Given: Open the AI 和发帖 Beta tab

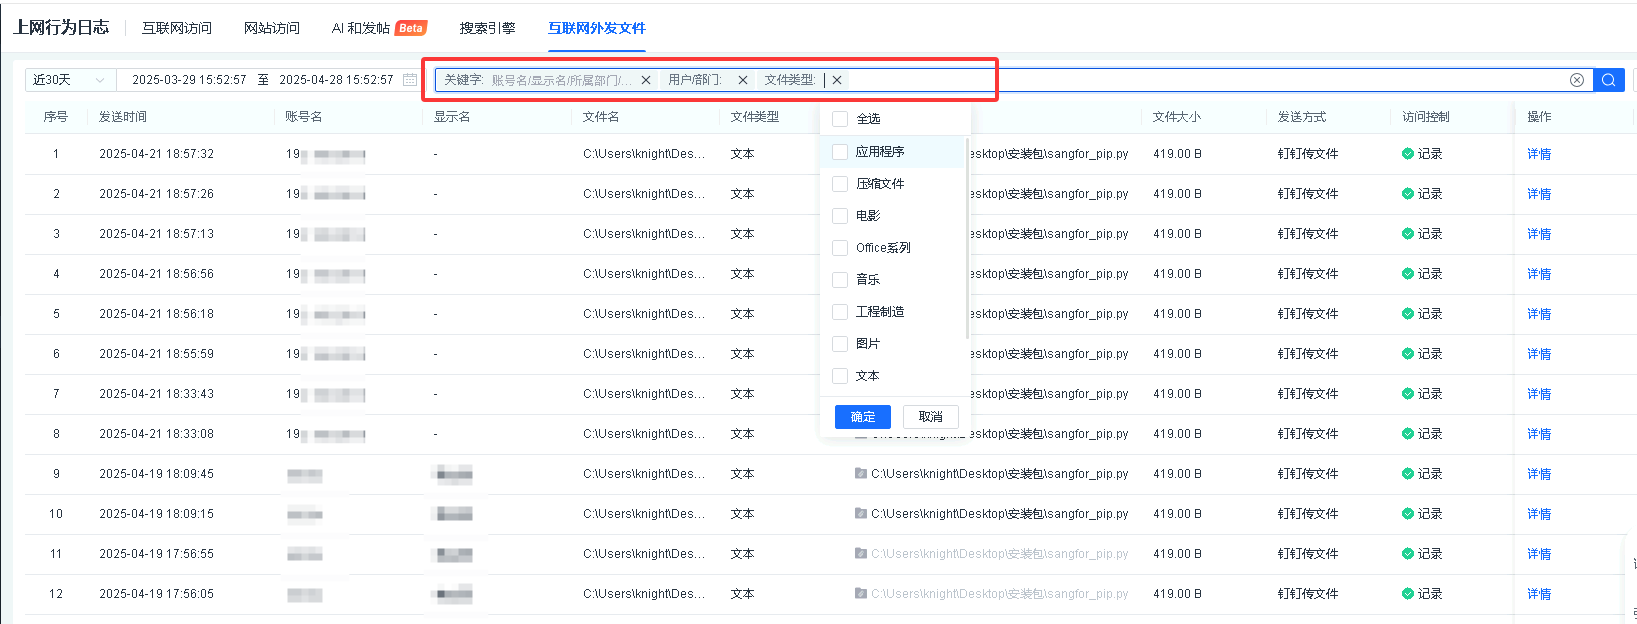Looking at the screenshot, I should point(378,28).
